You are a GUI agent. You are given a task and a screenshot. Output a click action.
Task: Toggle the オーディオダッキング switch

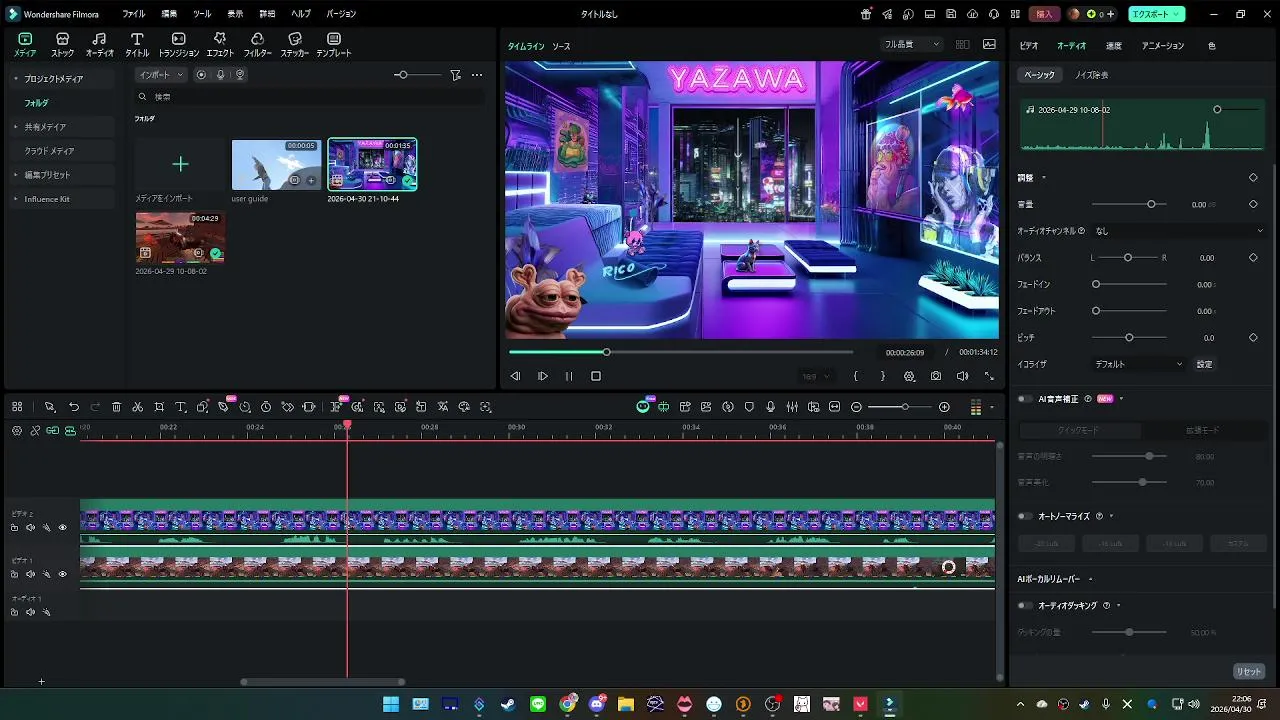pos(1026,606)
